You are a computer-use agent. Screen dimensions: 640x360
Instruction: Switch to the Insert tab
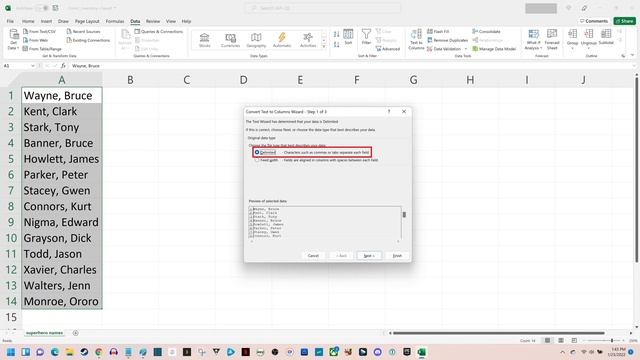tap(46, 21)
